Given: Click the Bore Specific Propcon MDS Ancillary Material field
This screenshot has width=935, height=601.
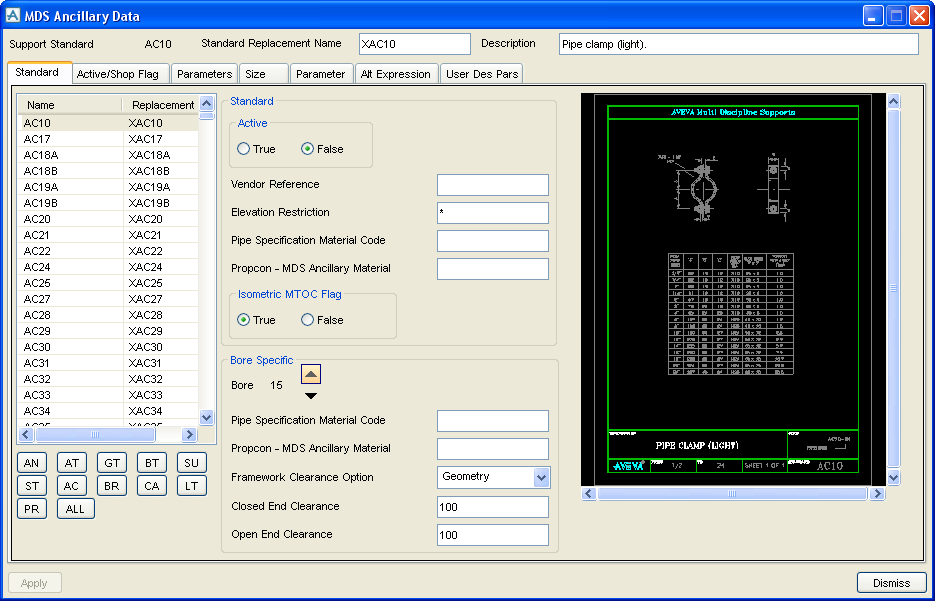Looking at the screenshot, I should click(493, 449).
